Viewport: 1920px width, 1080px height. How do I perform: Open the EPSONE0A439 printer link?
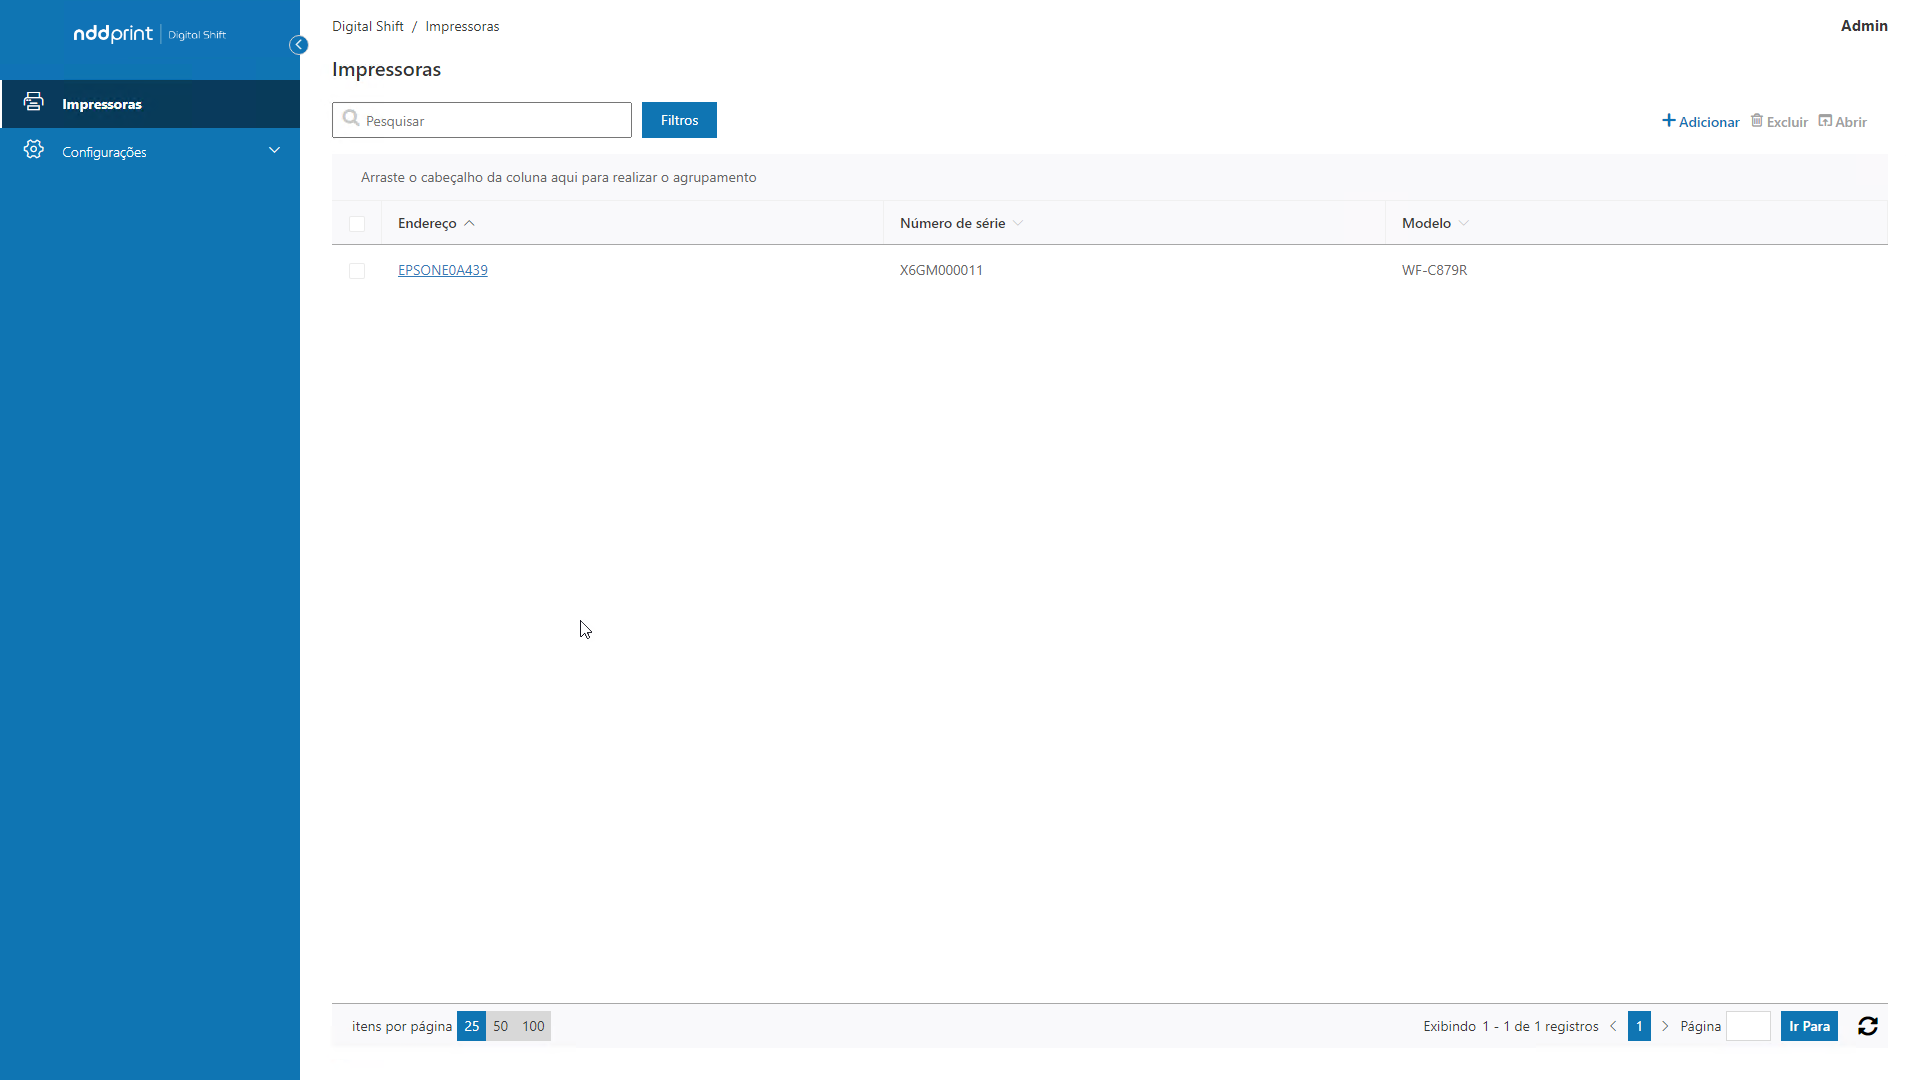click(x=442, y=270)
